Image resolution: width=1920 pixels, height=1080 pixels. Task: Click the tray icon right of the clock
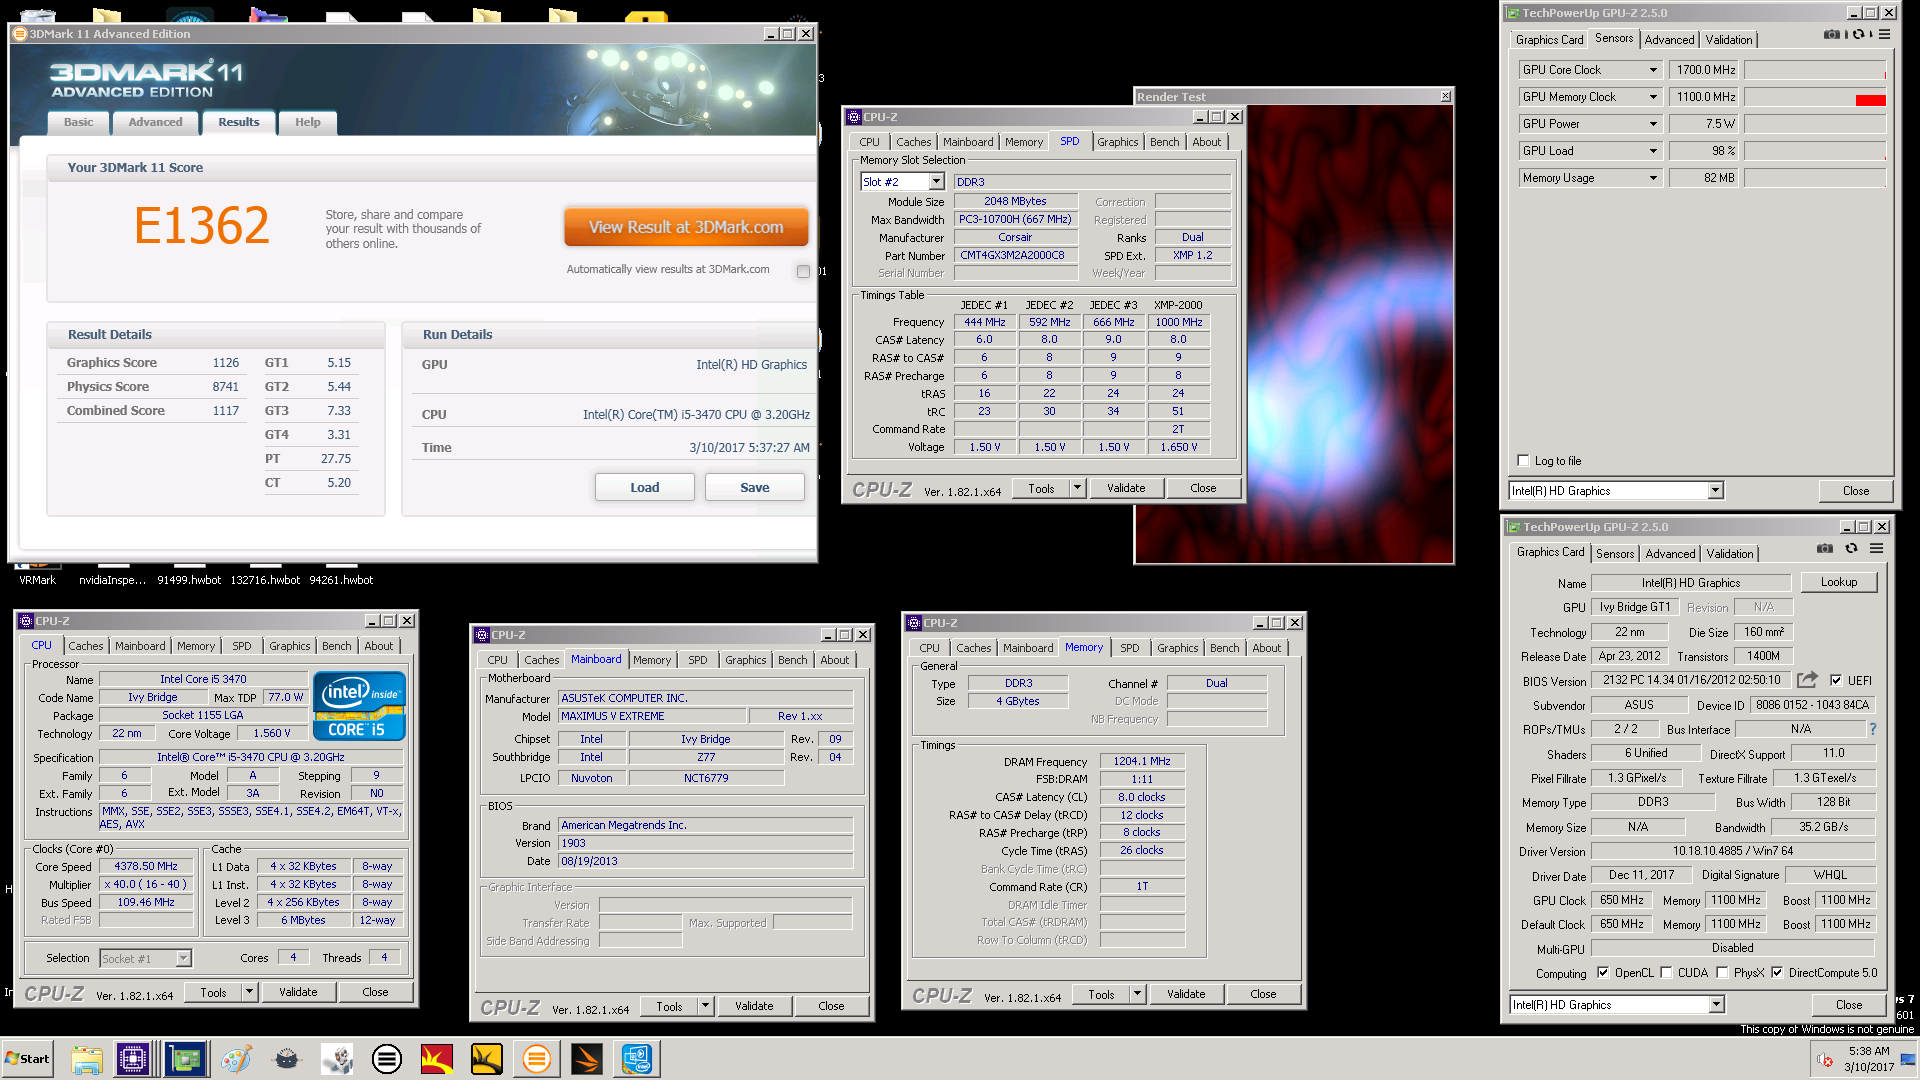(x=1908, y=1060)
